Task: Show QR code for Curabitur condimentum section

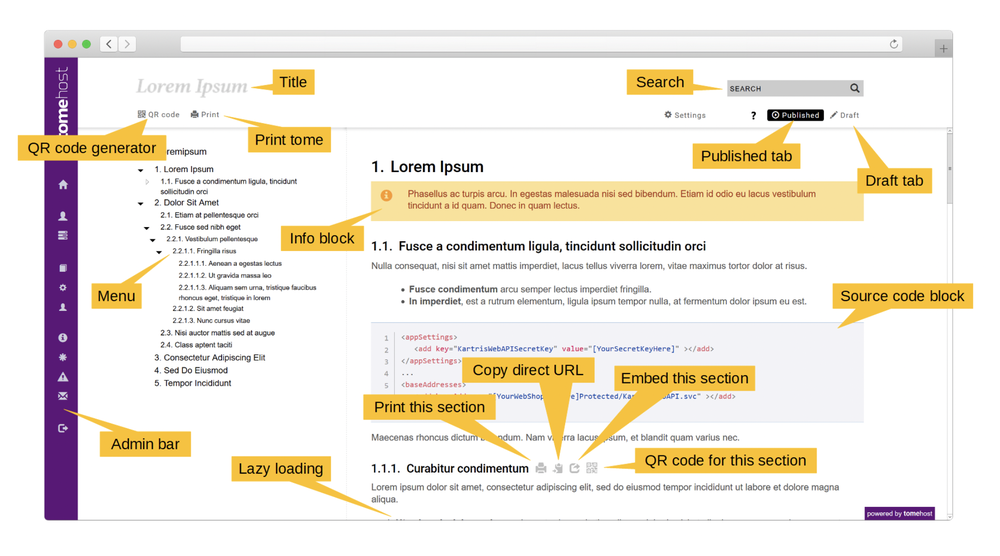Action: pyautogui.click(x=592, y=468)
